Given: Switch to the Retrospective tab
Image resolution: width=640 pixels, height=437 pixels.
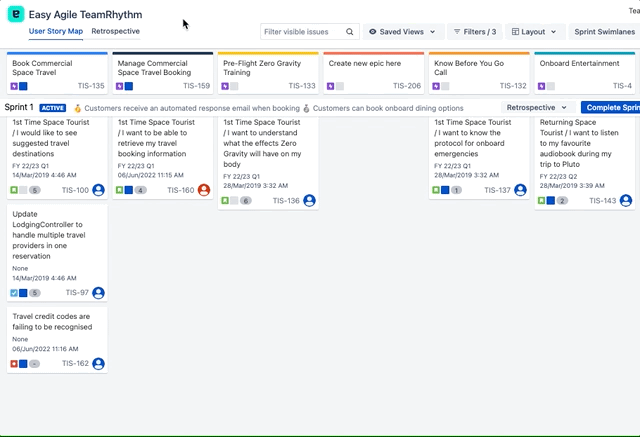Looking at the screenshot, I should tap(115, 32).
